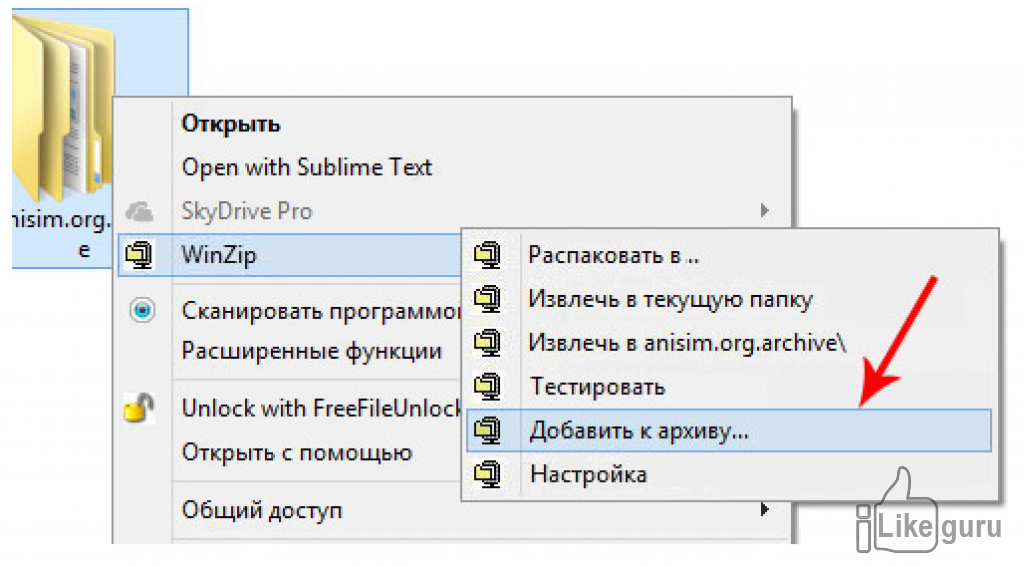Click WinZip icon beside Настройка
Screen dimensions: 1024x566
[487, 473]
